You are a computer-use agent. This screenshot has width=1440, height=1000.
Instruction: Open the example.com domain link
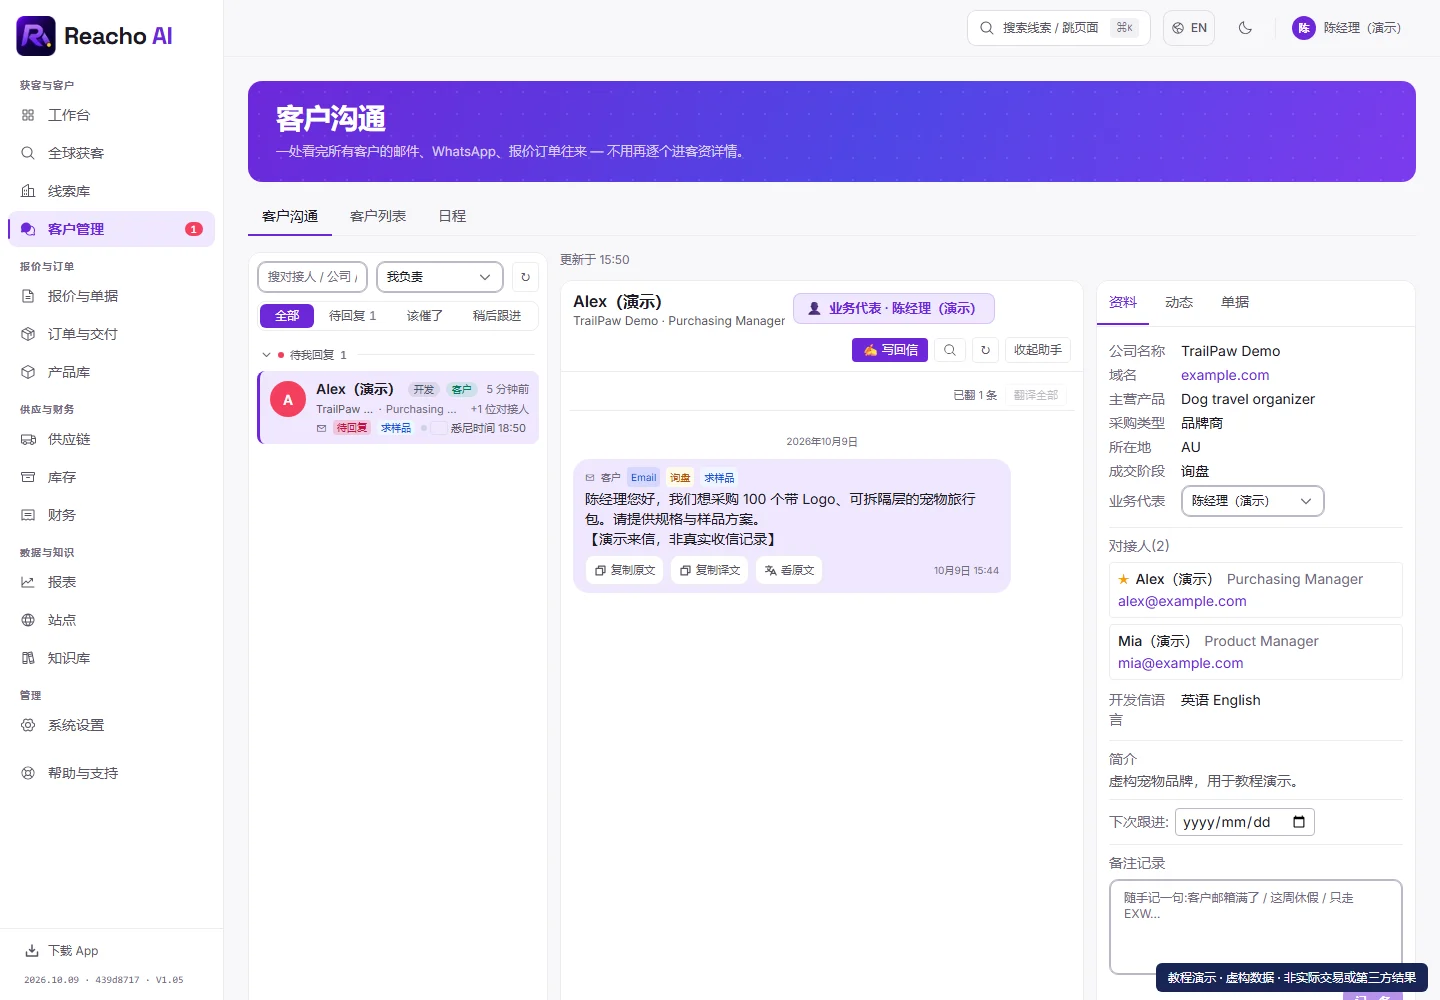[x=1225, y=375]
